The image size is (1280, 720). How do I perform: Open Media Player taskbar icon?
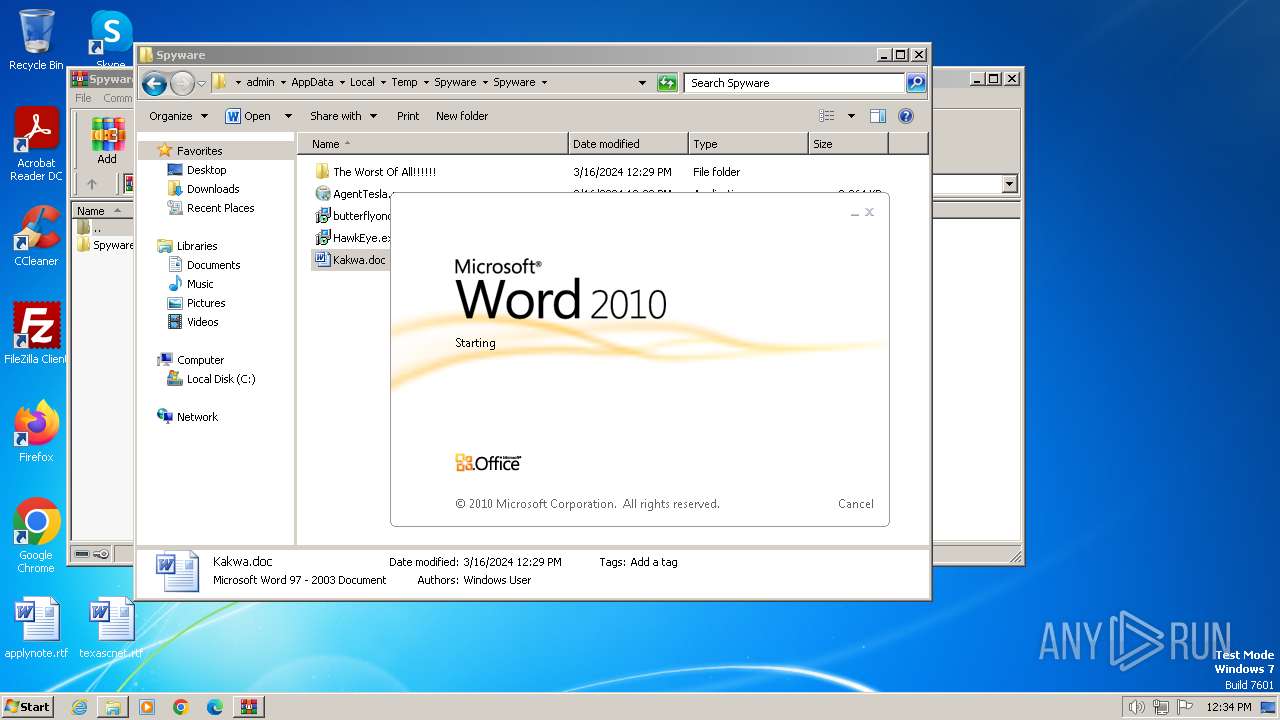tap(147, 707)
